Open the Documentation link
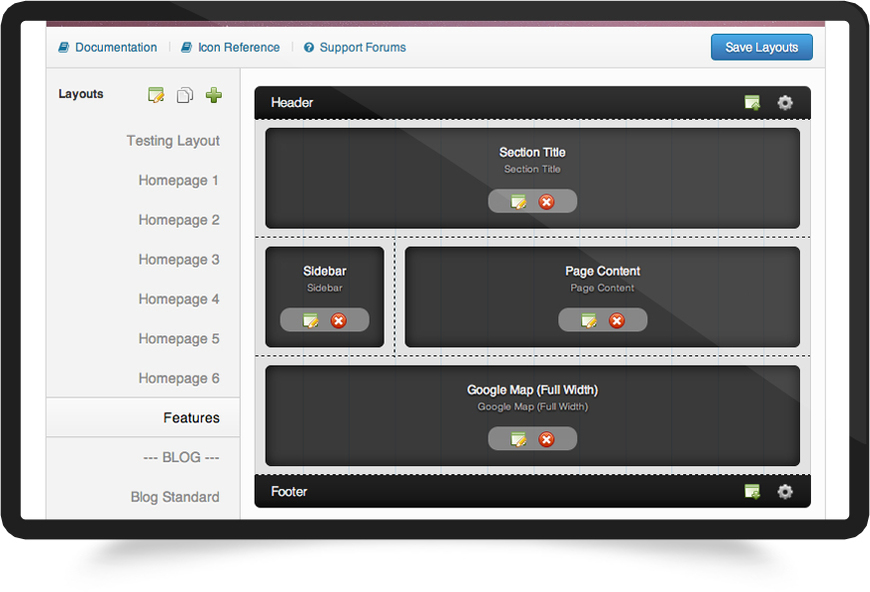The image size is (870, 592). [x=115, y=47]
